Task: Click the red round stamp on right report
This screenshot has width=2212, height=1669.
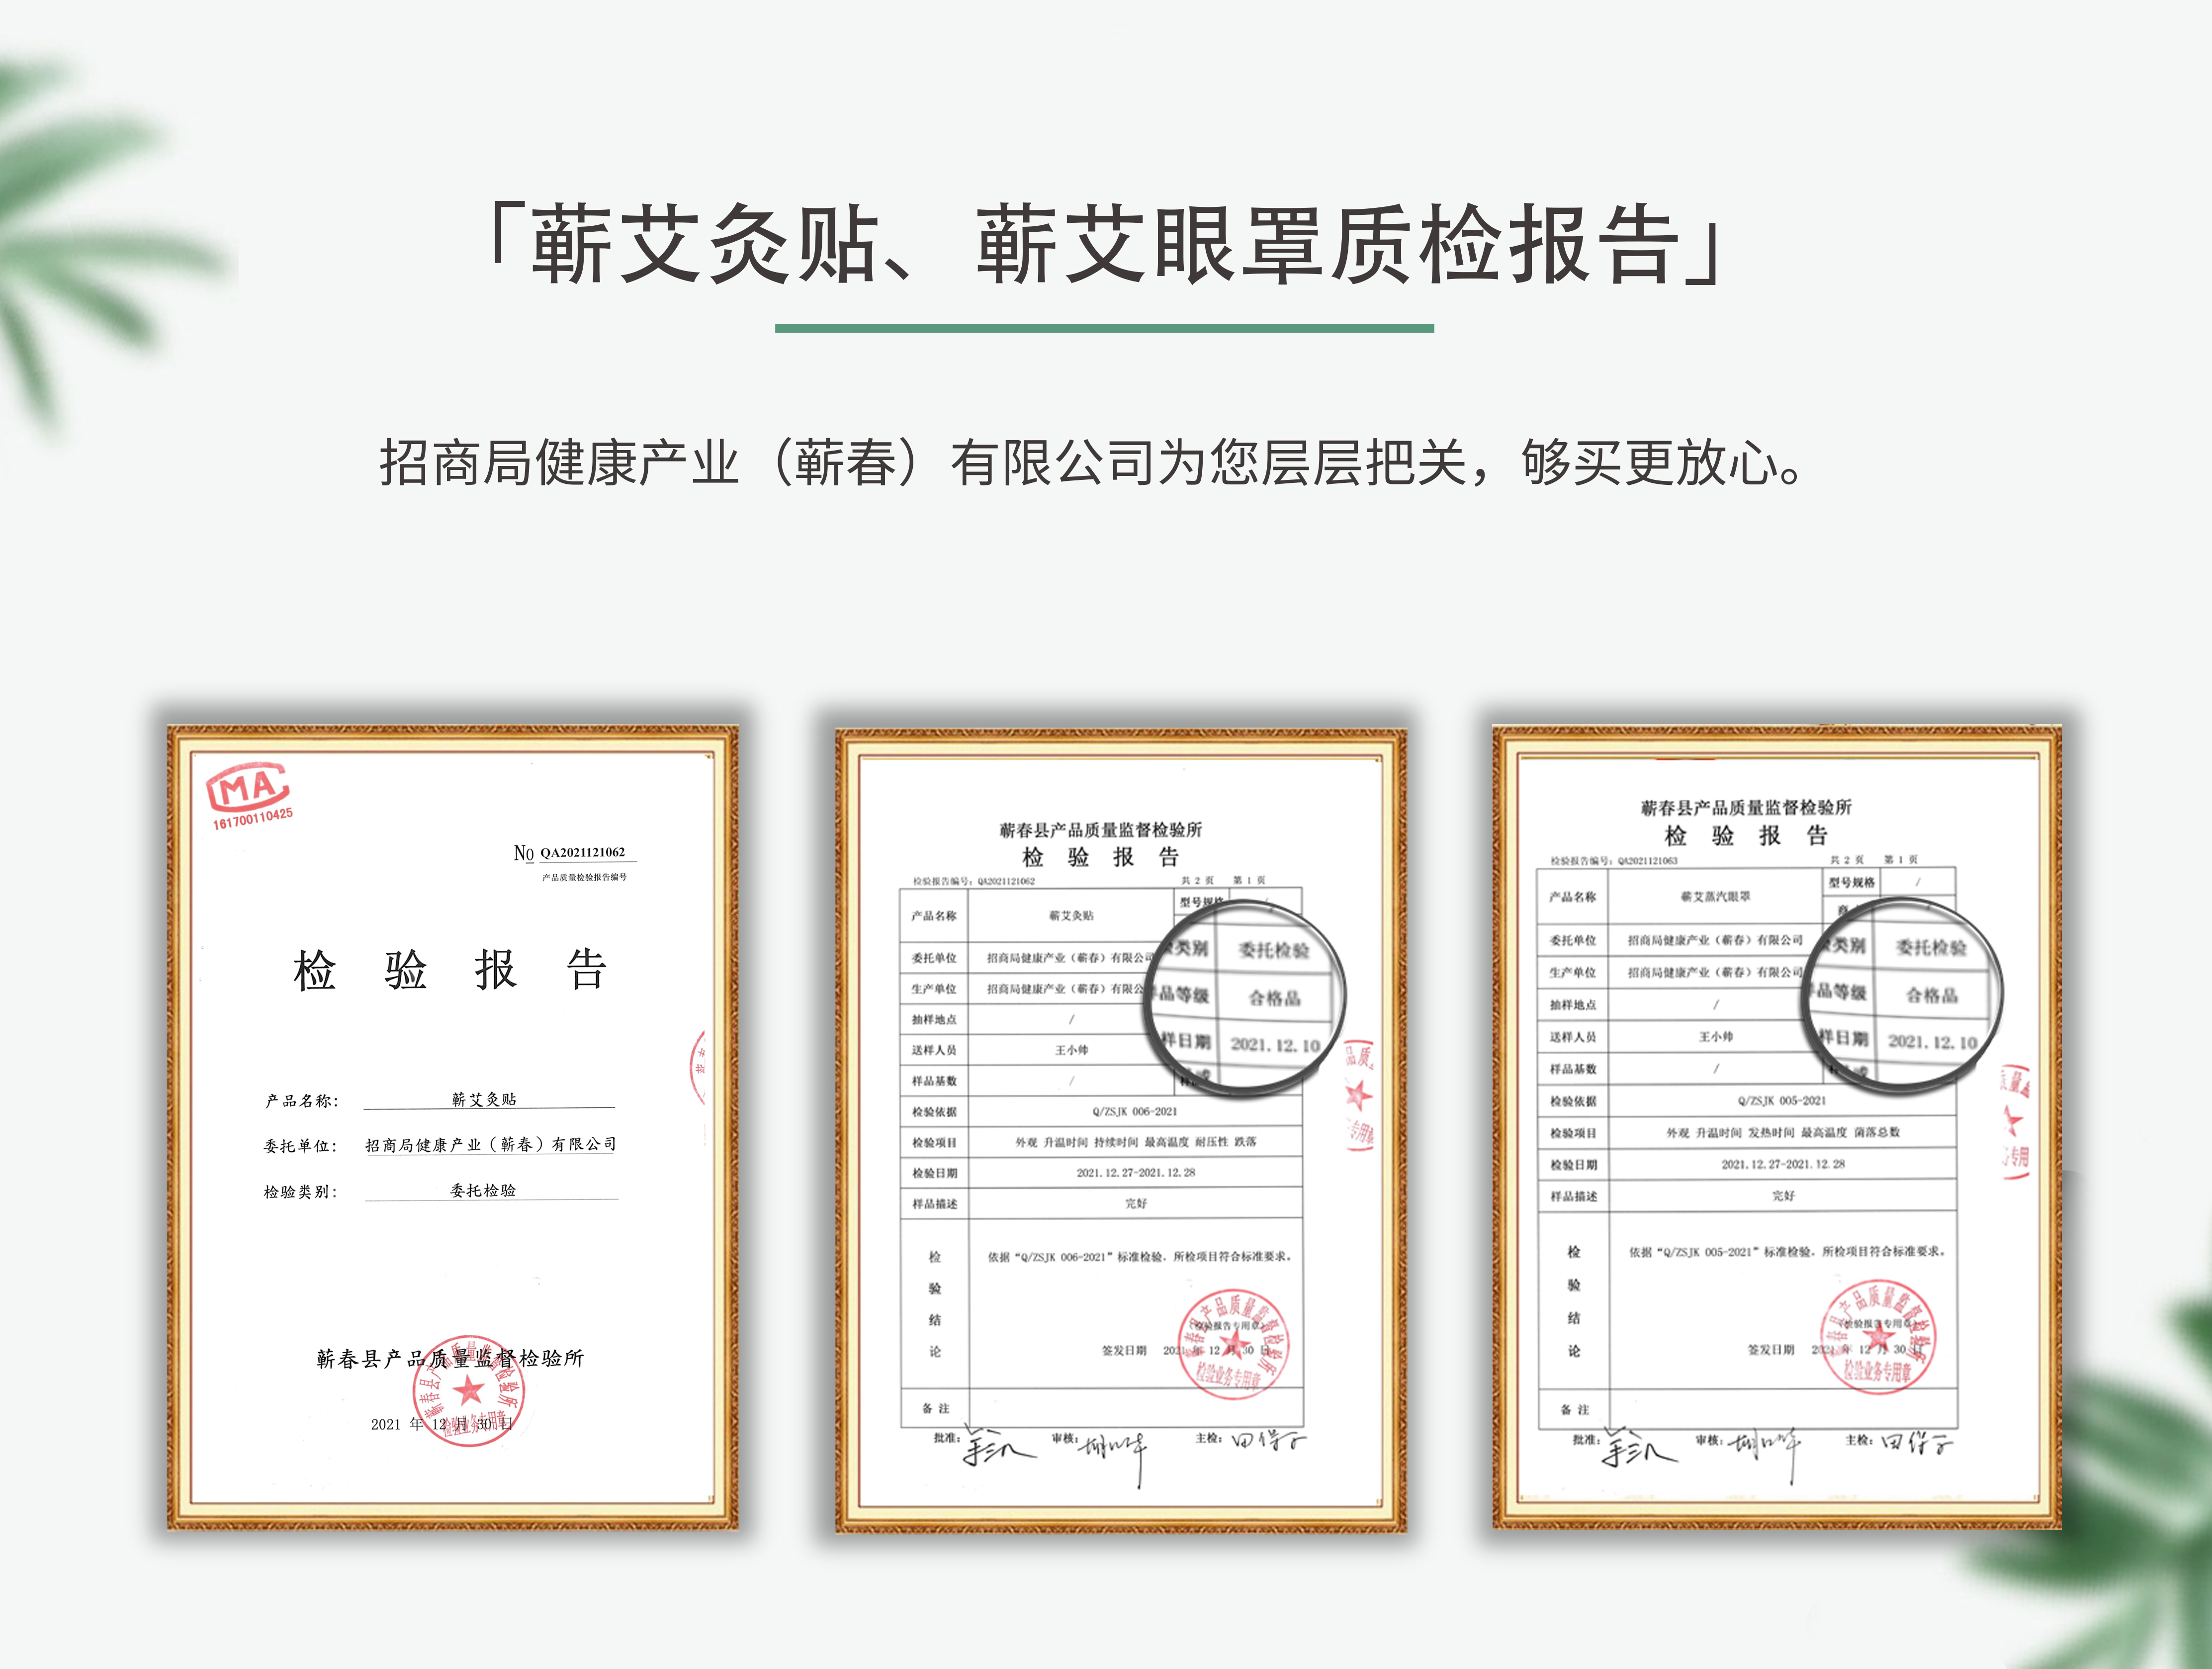Action: point(1877,1337)
